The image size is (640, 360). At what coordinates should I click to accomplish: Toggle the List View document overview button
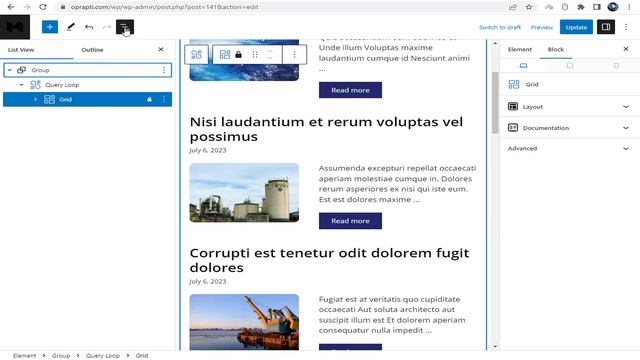[124, 27]
